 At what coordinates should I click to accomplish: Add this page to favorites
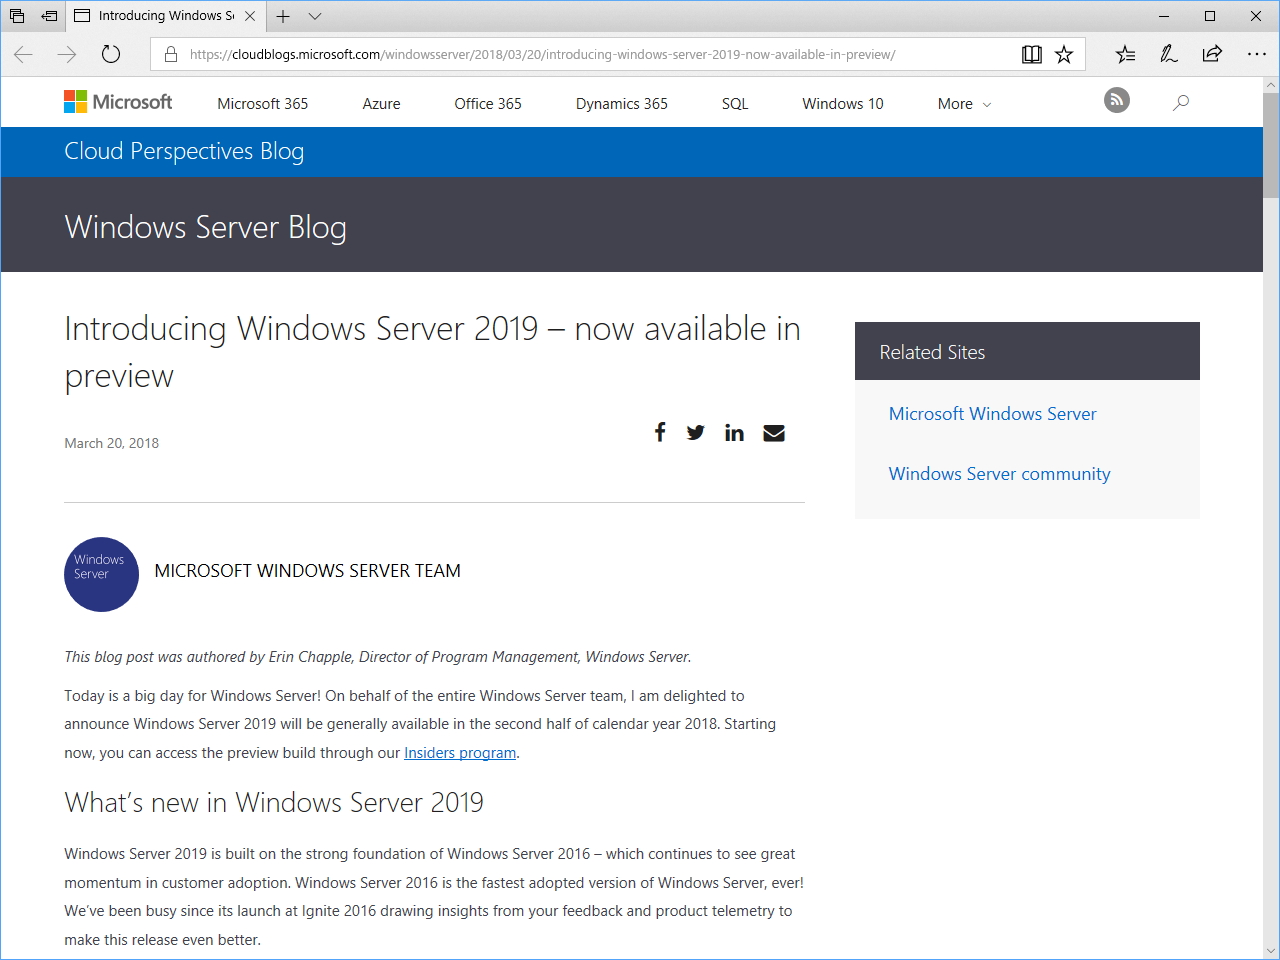1065,54
